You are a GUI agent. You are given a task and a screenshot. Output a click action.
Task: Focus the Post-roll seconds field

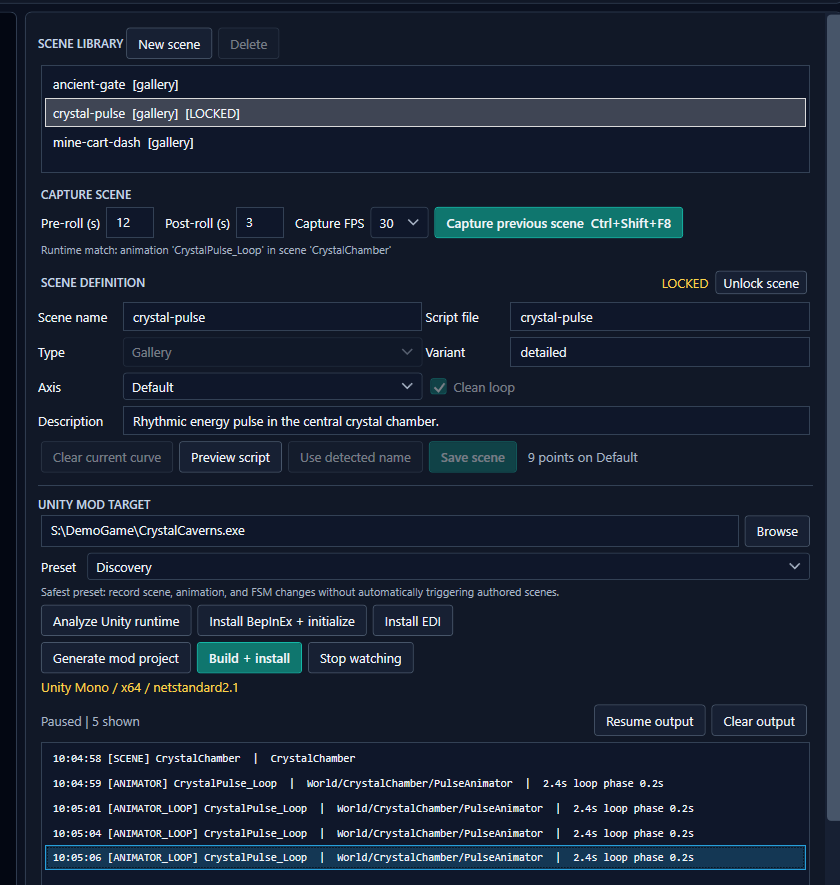coord(260,223)
